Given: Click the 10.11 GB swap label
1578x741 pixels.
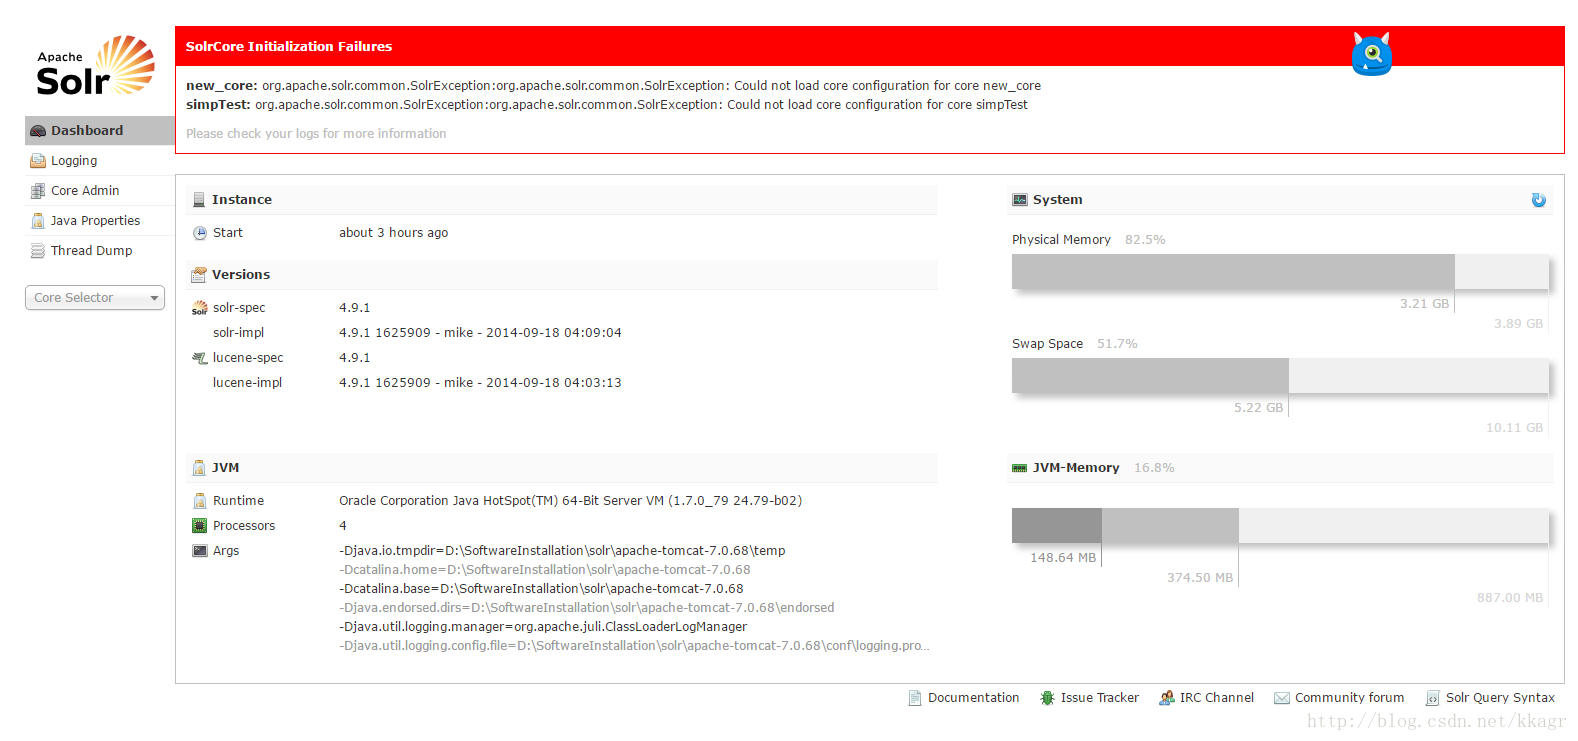Looking at the screenshot, I should (x=1514, y=428).
